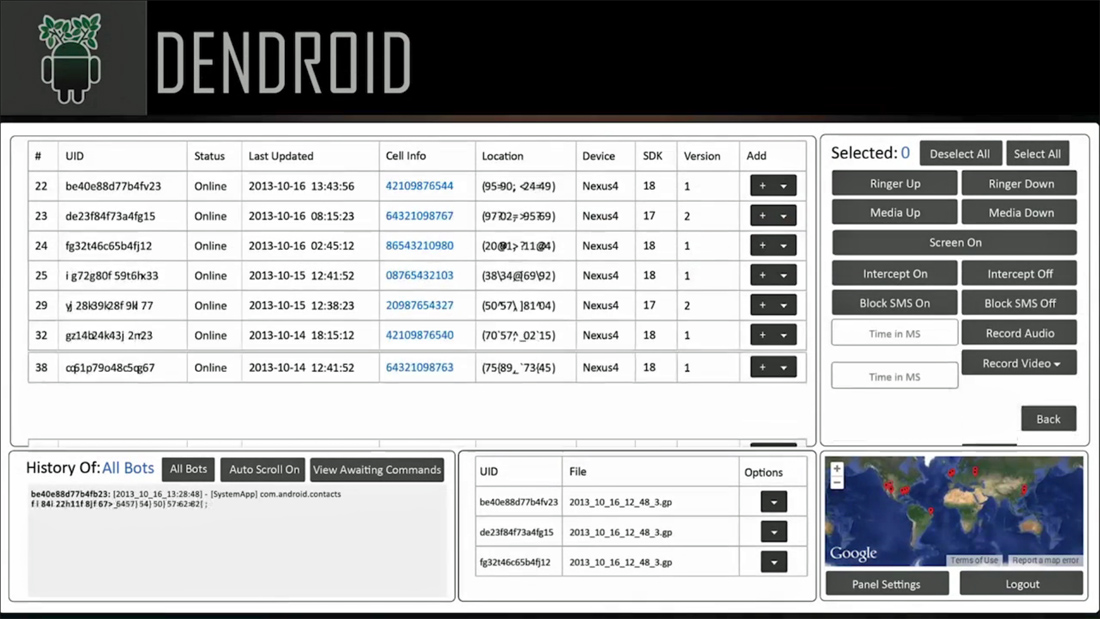Click the world map thumbnail
The width and height of the screenshot is (1100, 619).
pos(954,511)
